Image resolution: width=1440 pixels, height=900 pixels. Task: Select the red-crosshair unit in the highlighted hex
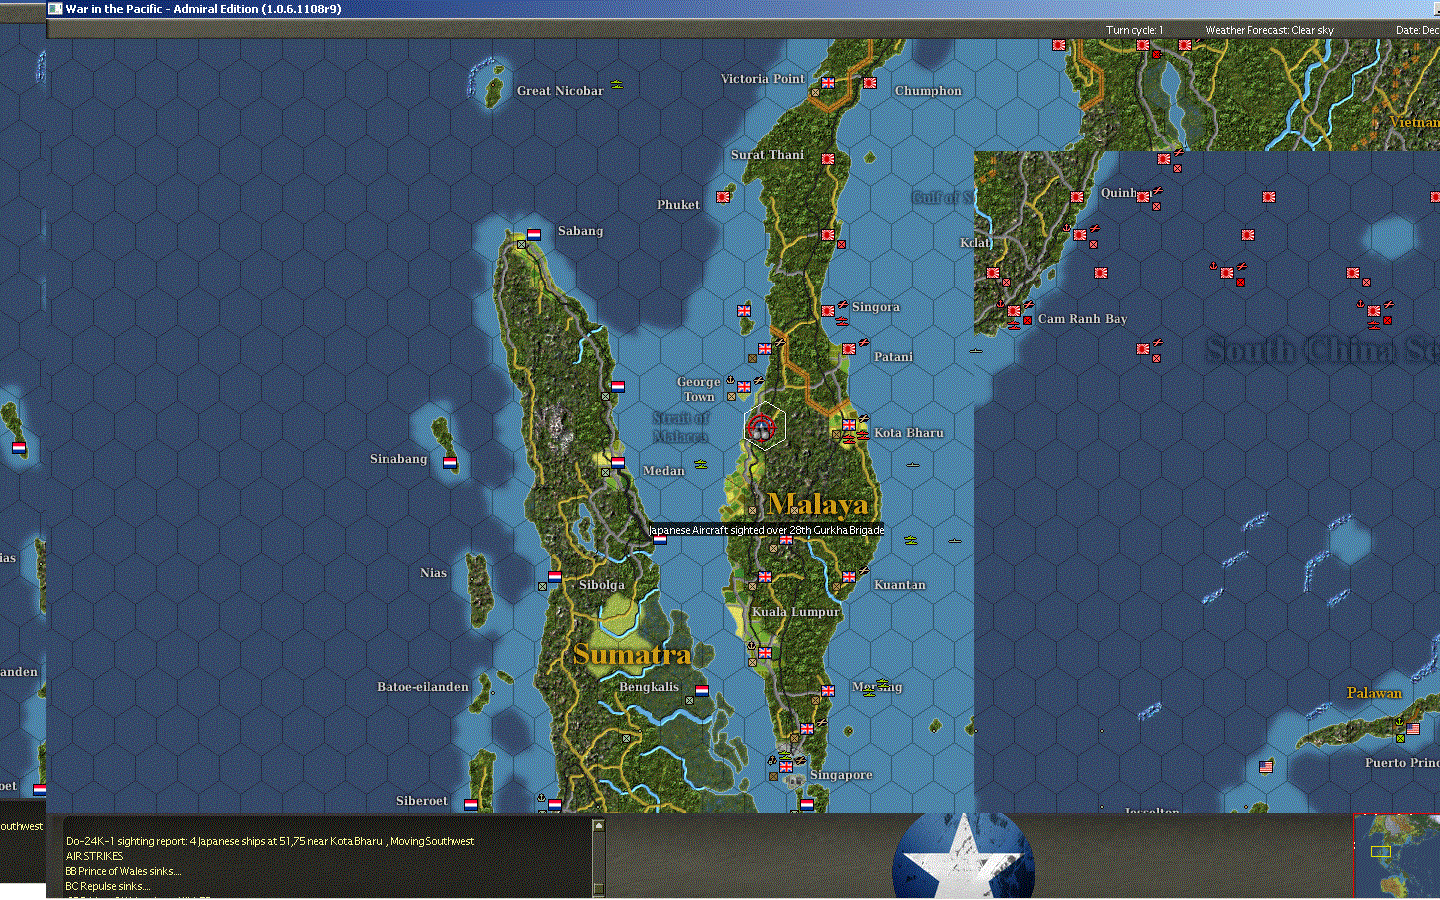click(761, 429)
